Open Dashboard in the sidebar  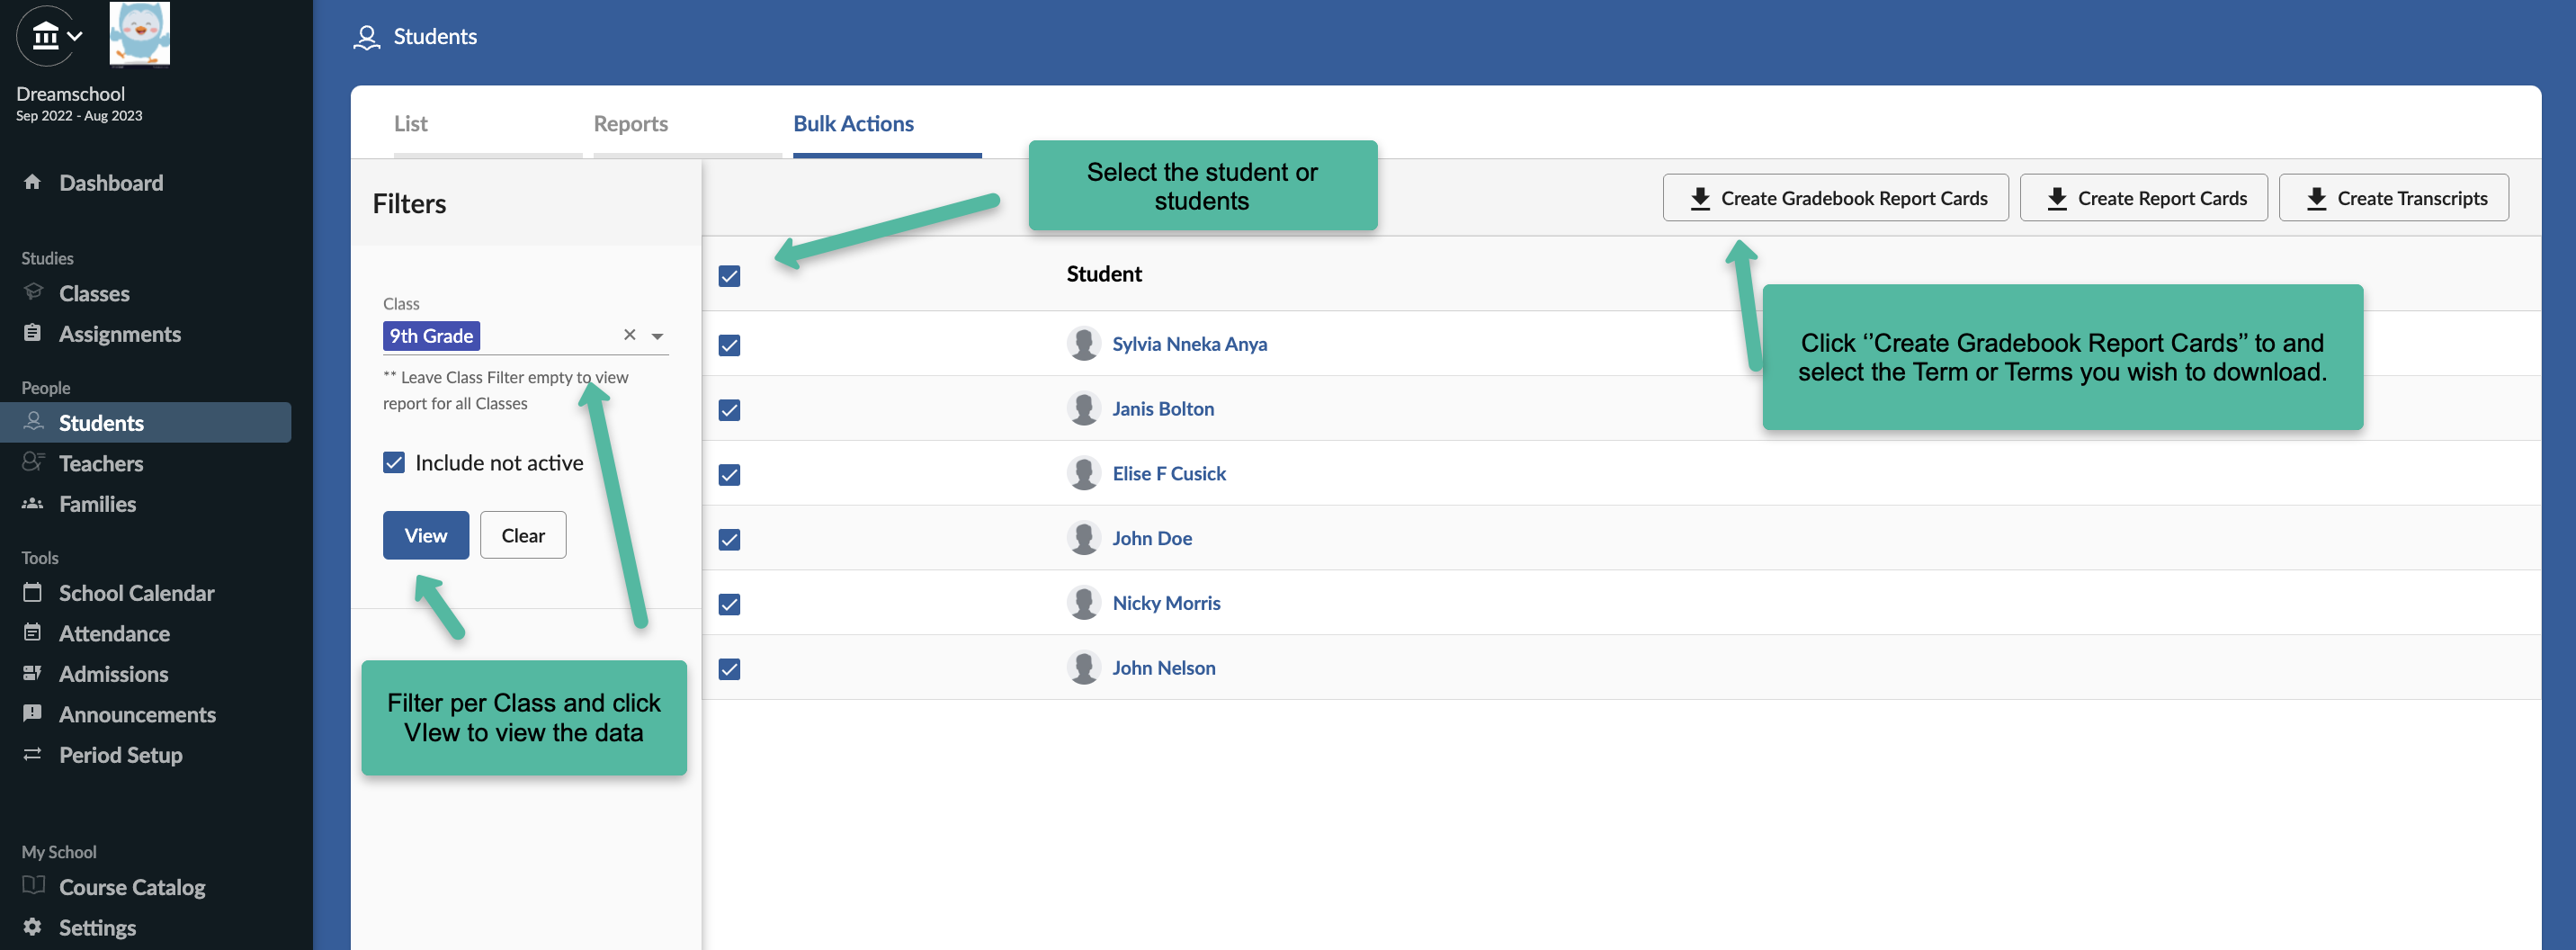coord(110,182)
